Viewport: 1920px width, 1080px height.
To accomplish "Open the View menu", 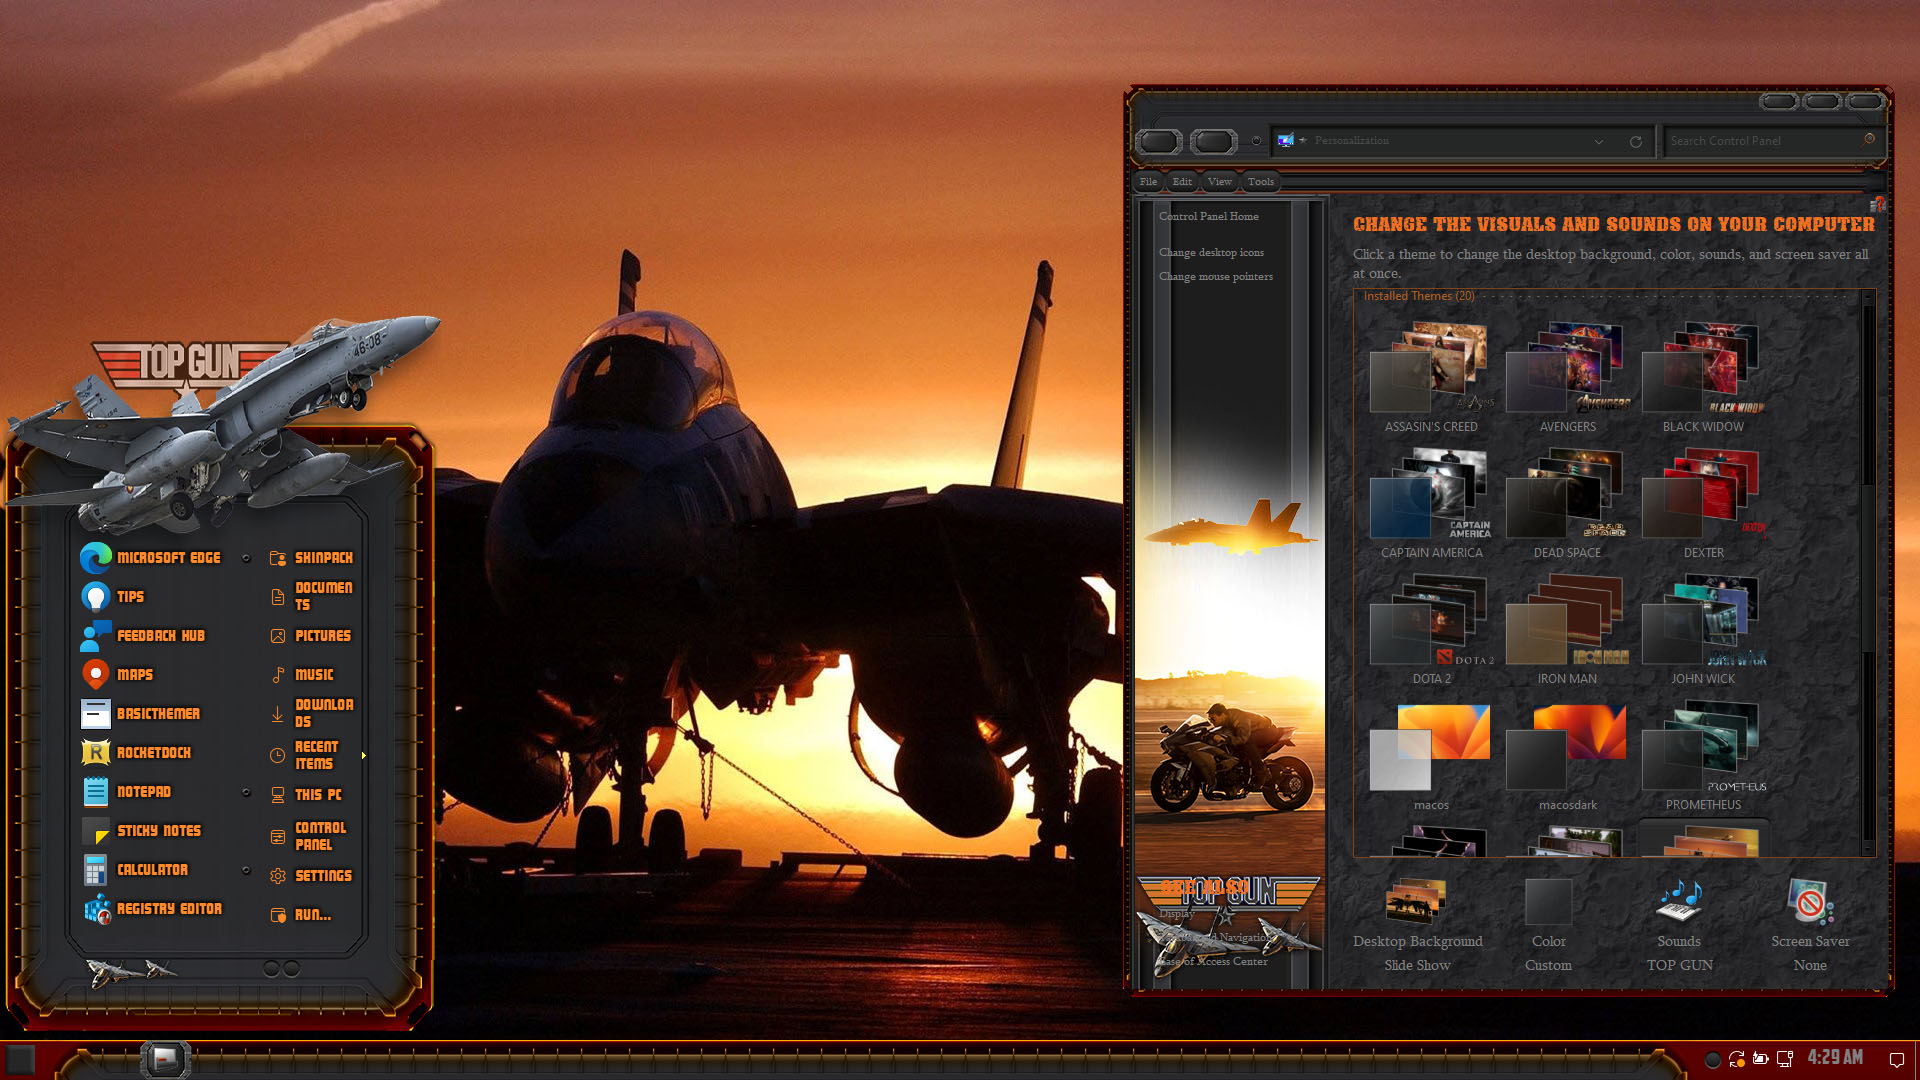I will (1219, 182).
